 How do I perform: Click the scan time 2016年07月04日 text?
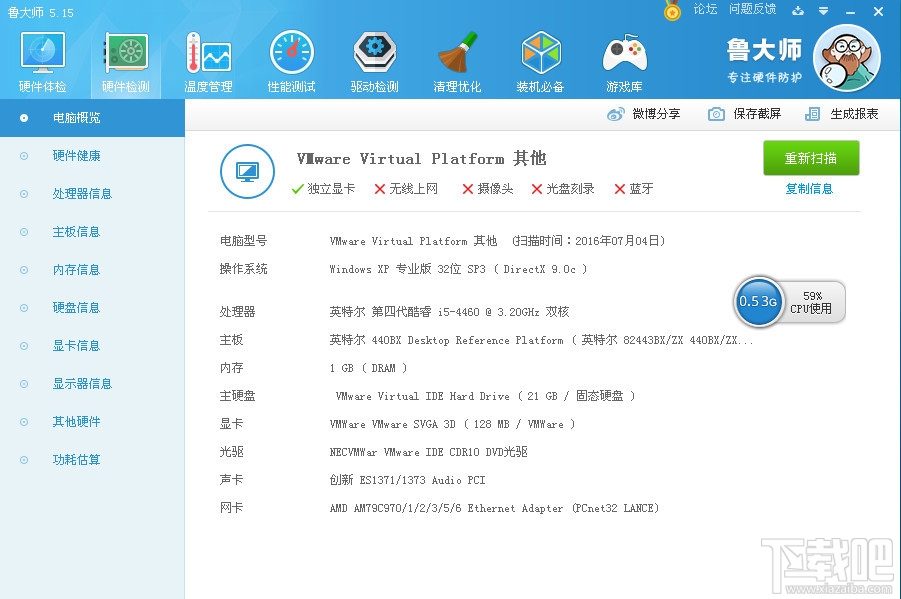[x=588, y=241]
